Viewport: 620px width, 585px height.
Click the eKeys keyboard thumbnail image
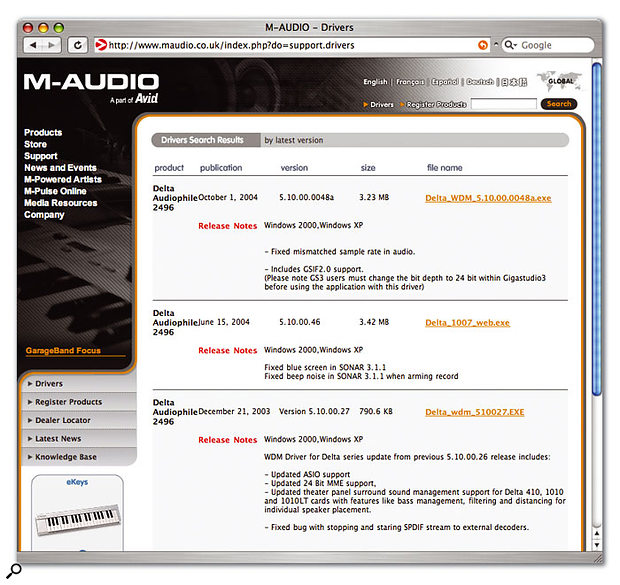tap(78, 519)
